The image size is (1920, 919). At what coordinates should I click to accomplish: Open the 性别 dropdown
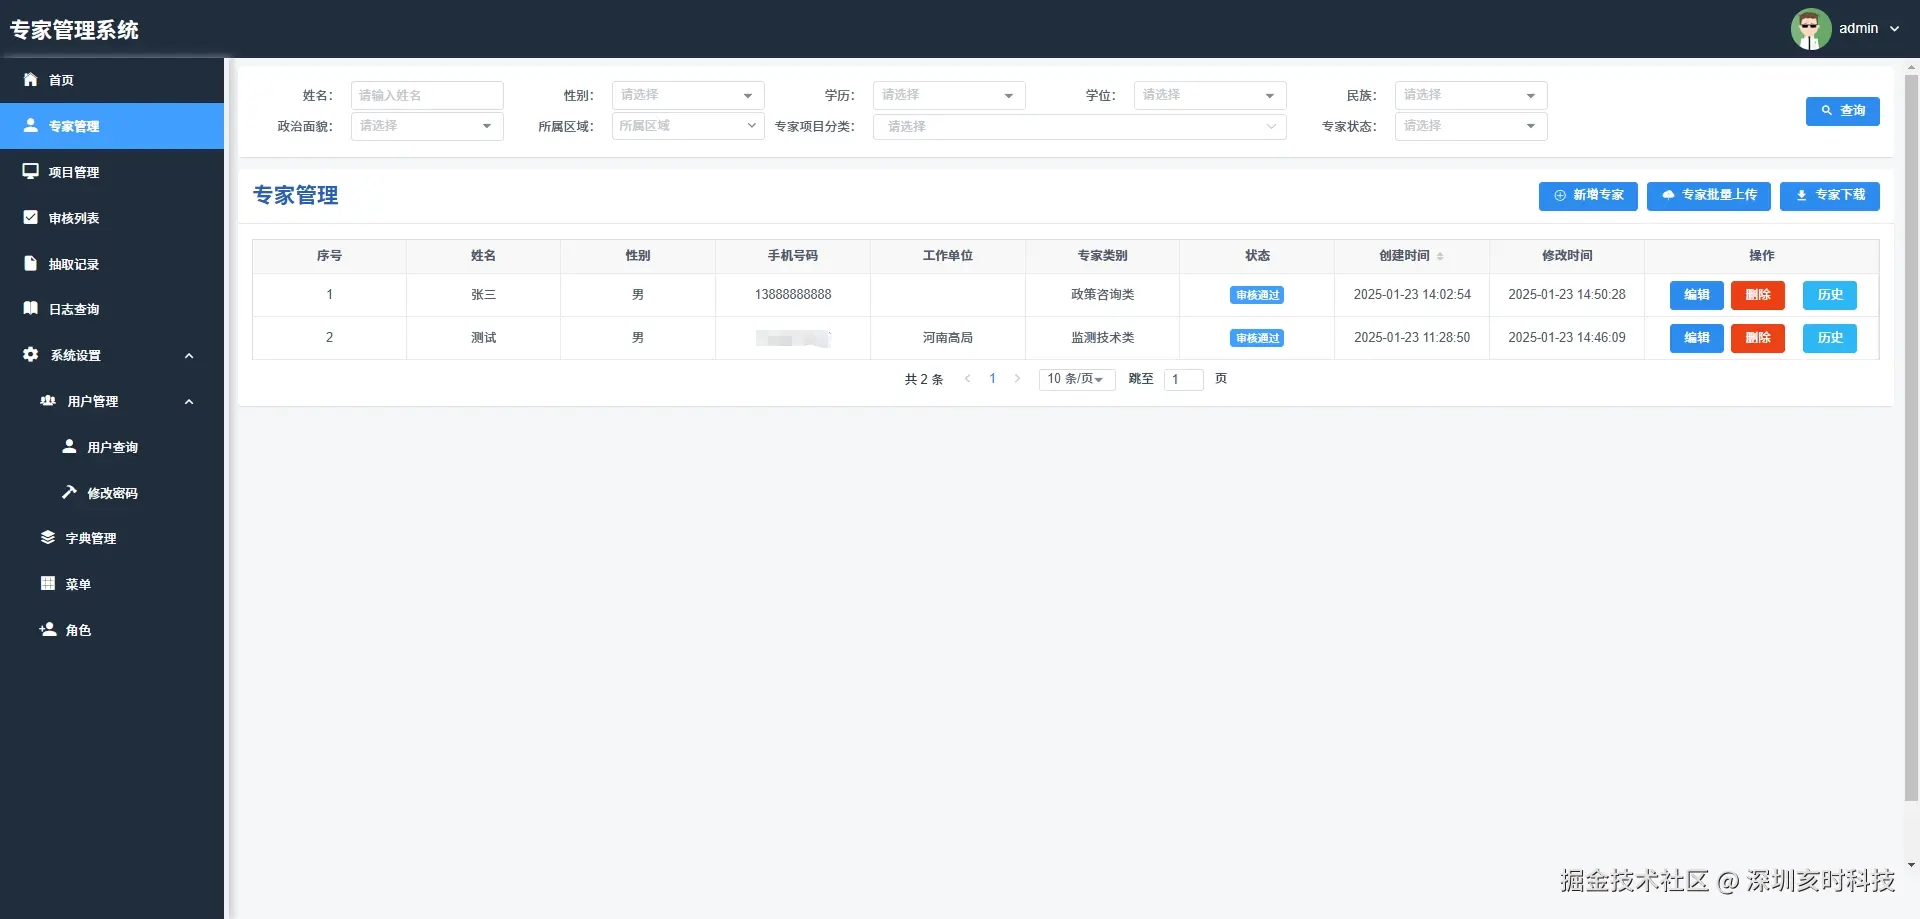(x=688, y=95)
